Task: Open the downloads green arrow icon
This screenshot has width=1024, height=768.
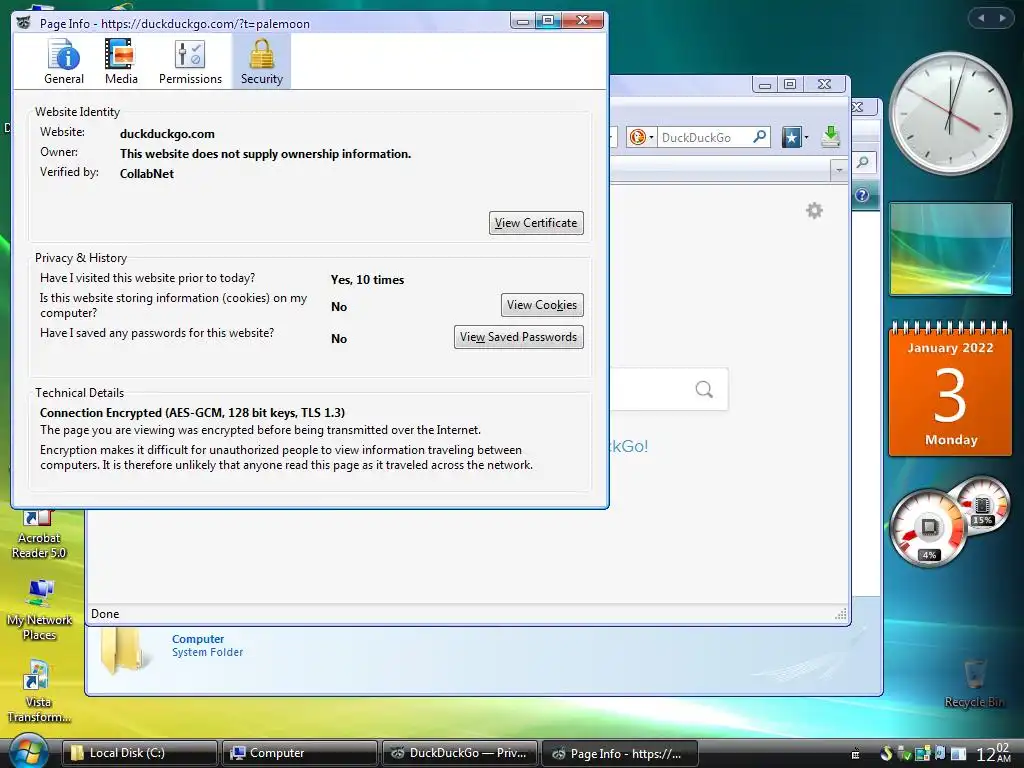Action: pos(831,136)
